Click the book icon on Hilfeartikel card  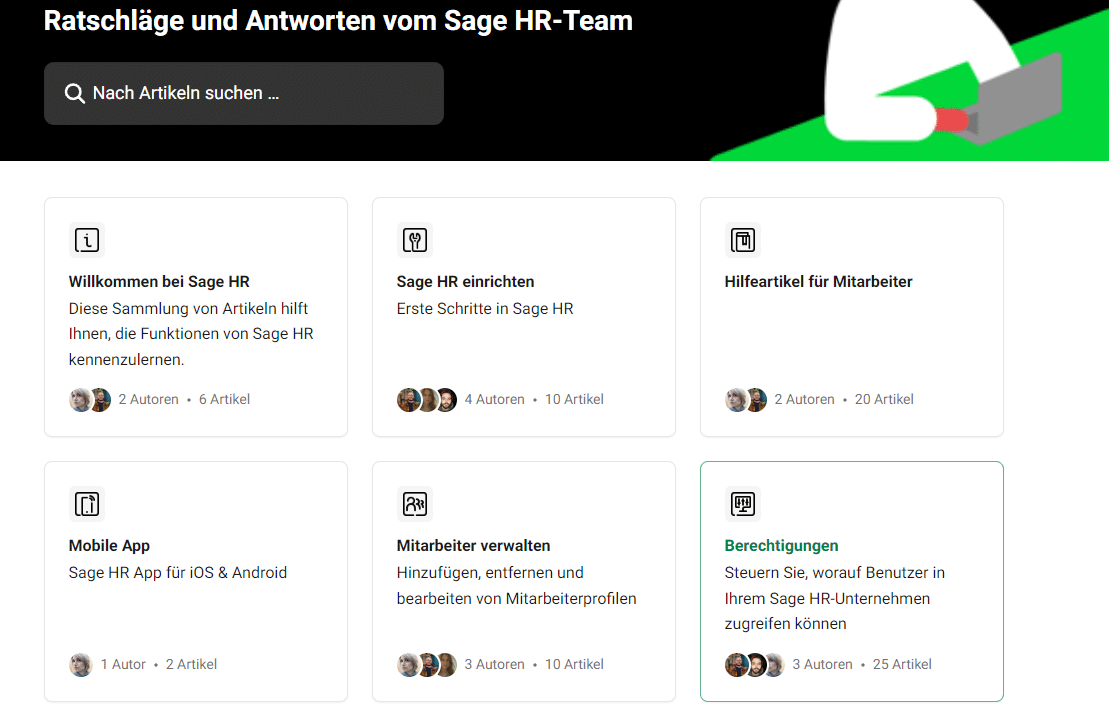[743, 240]
